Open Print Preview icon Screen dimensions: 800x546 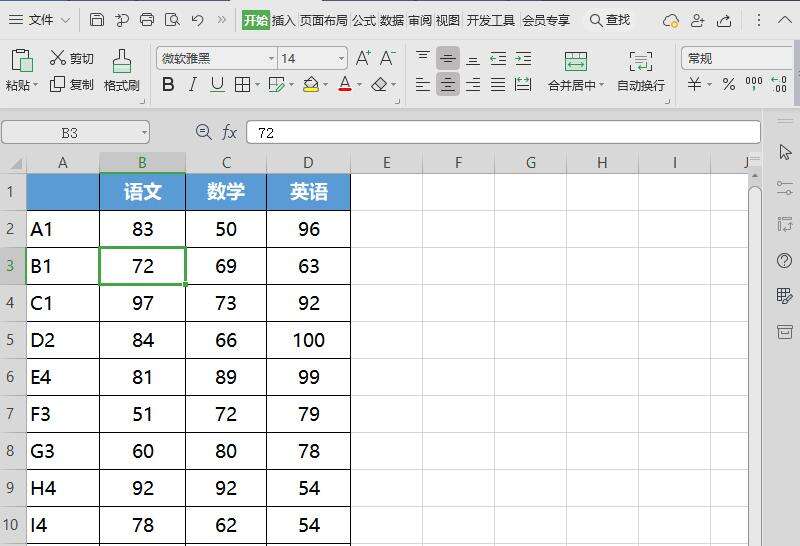(x=172, y=20)
